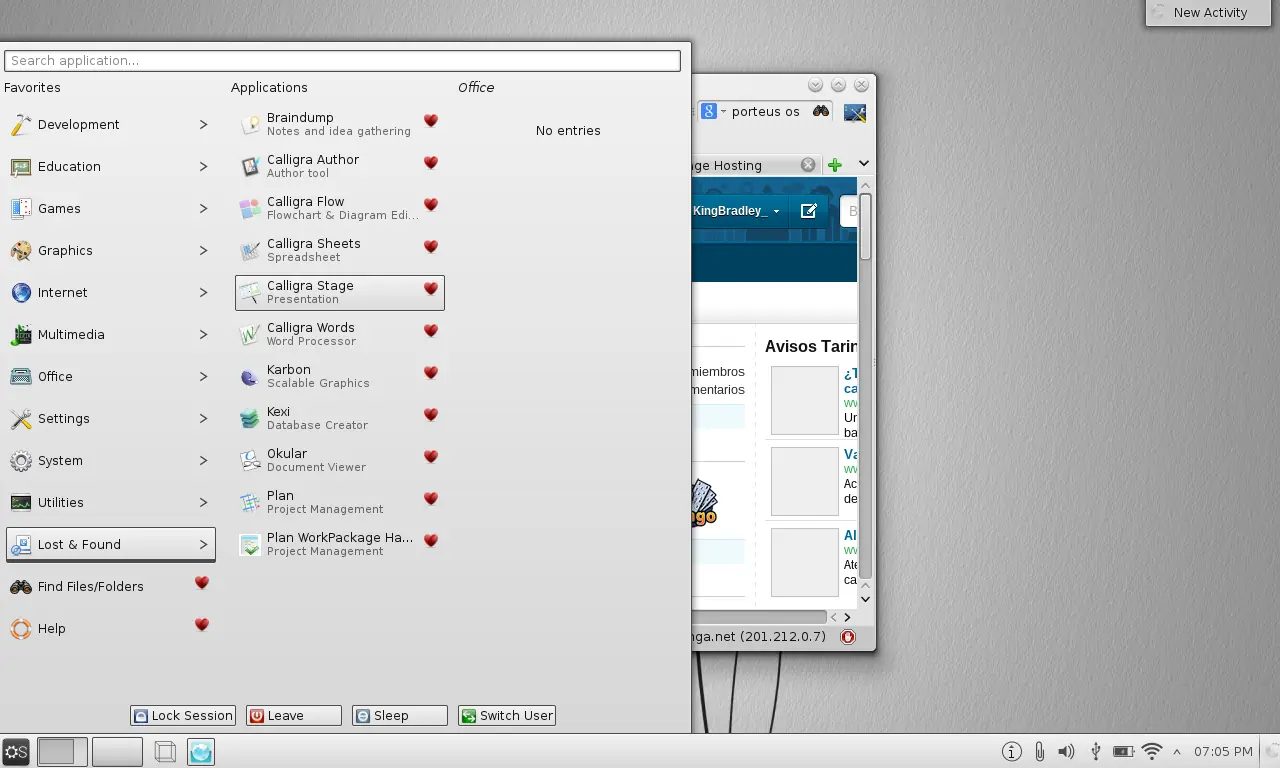Viewport: 1280px width, 768px height.
Task: Click the volume speaker tray icon
Action: point(1067,751)
